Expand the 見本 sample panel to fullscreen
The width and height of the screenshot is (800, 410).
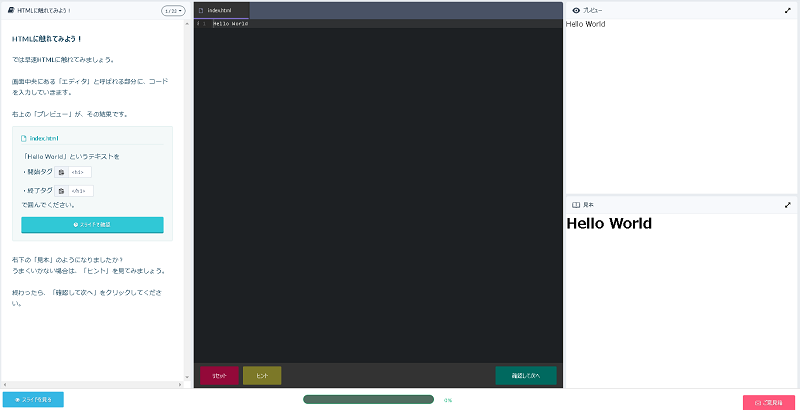pyautogui.click(x=788, y=205)
